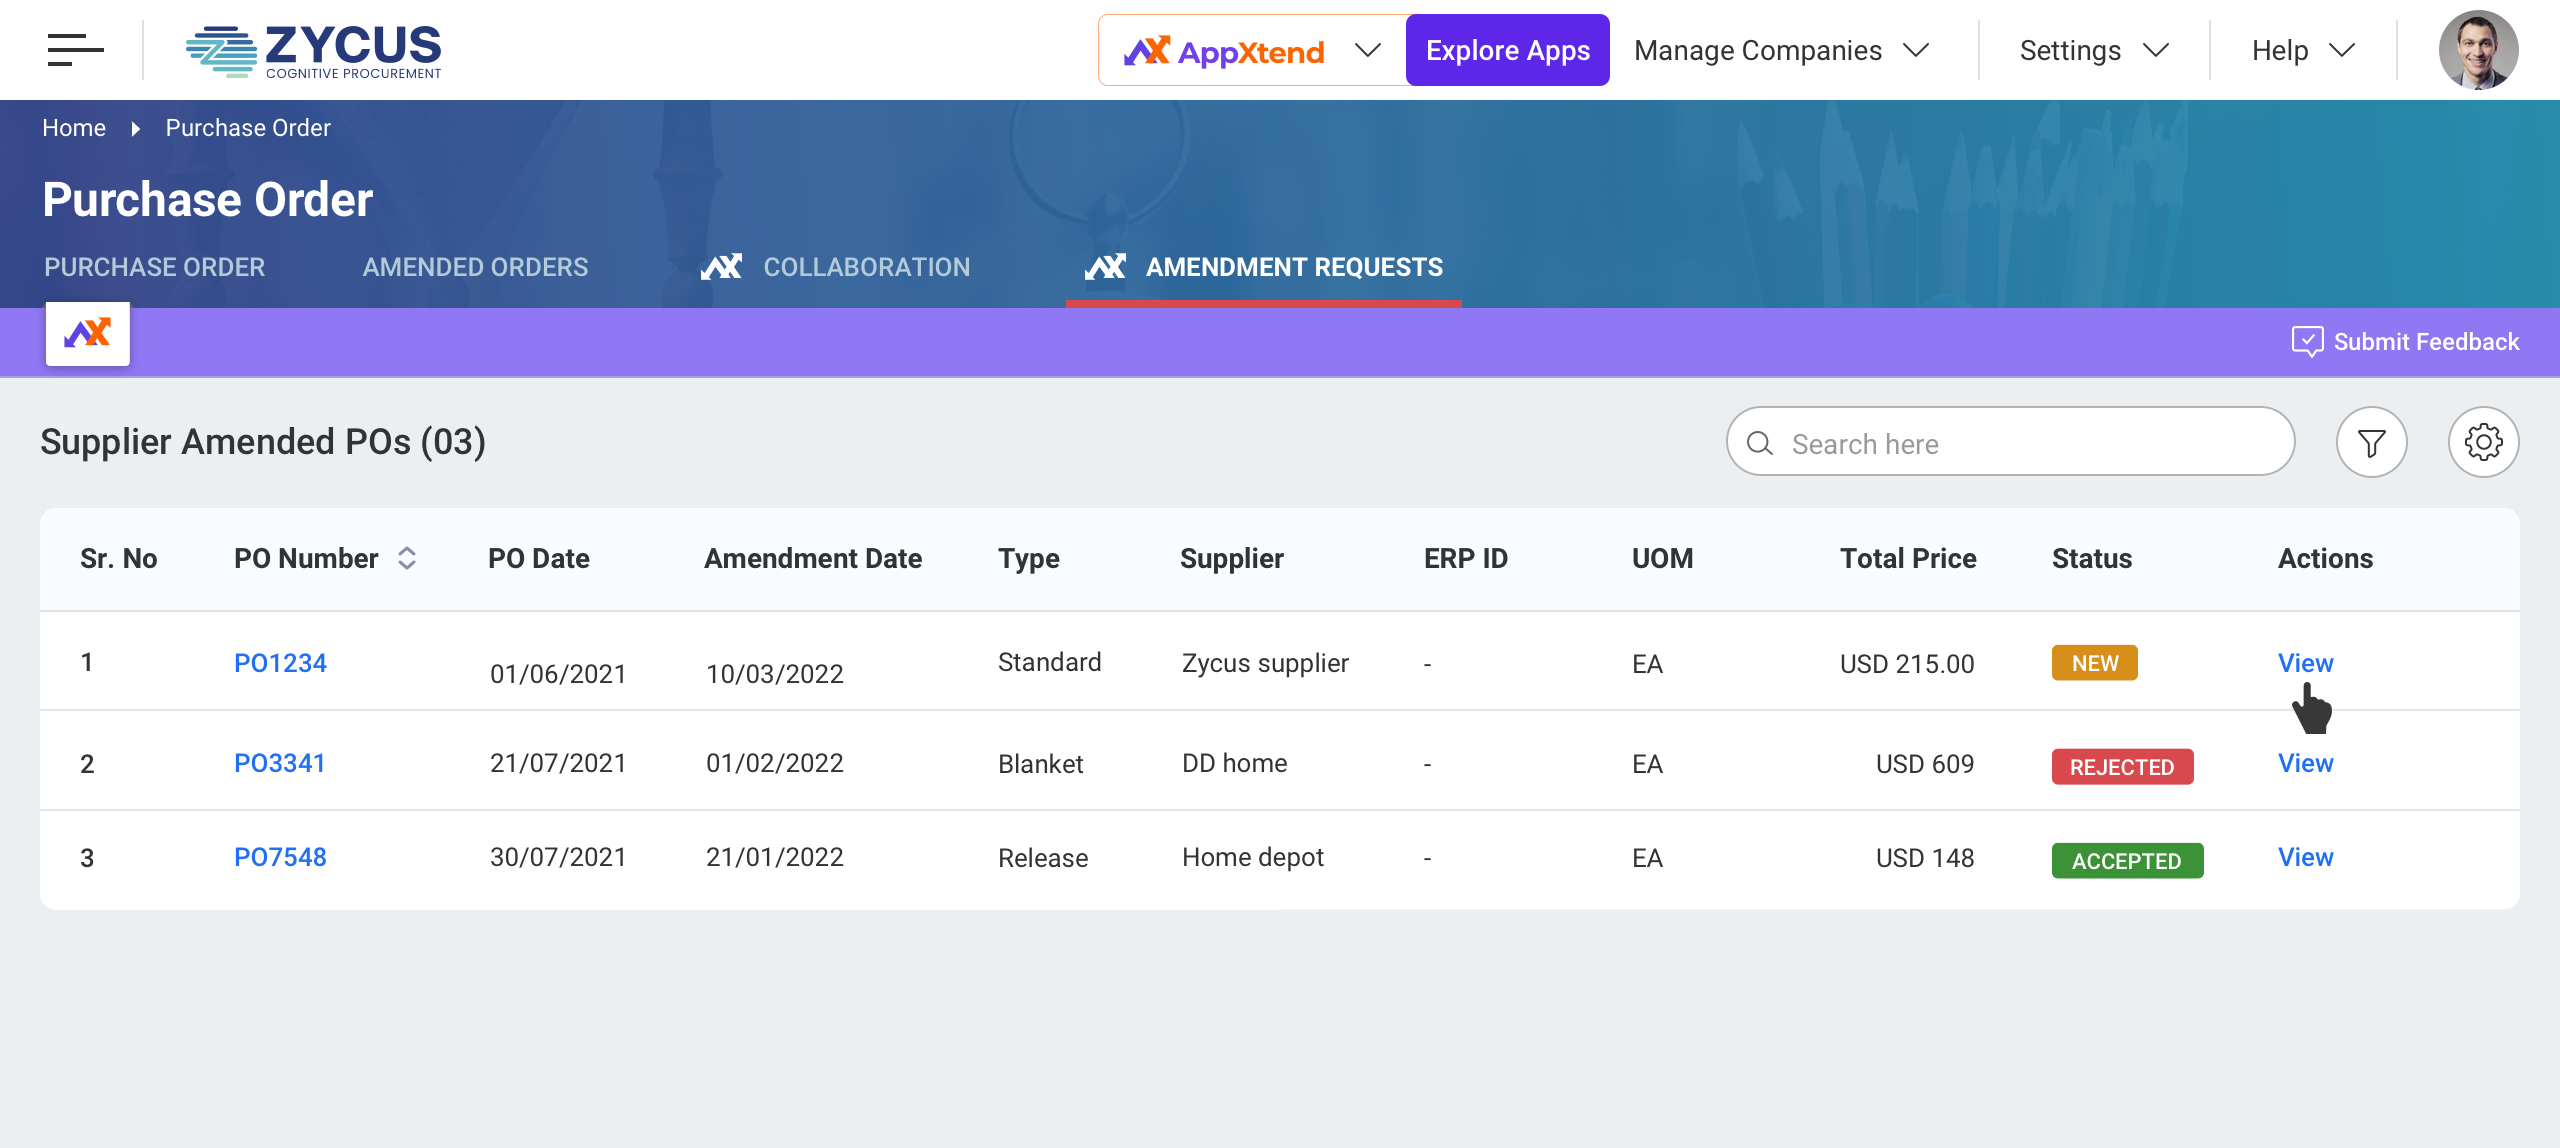Open table column settings gear
Screen dimensions: 2560x1148
pos(2483,443)
